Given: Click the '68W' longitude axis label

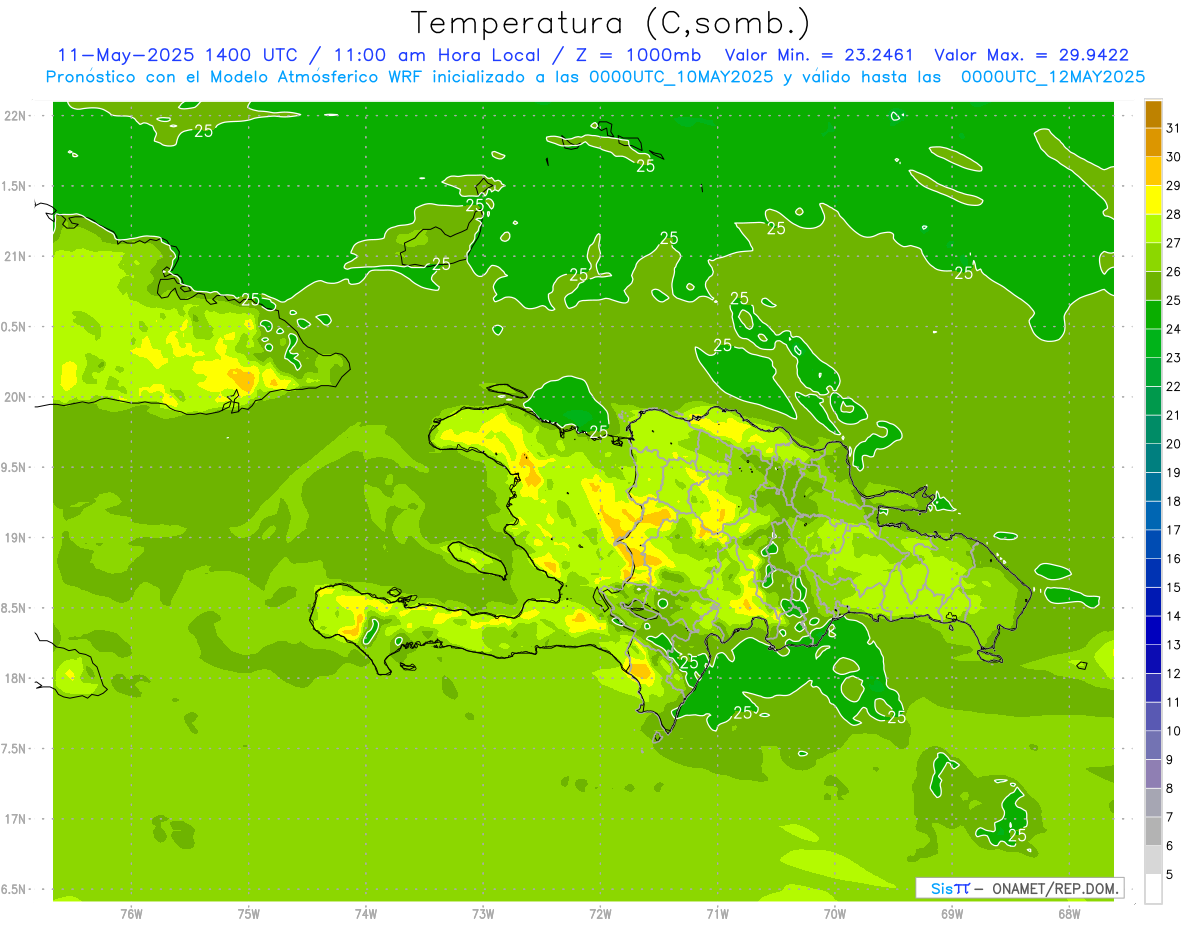Looking at the screenshot, I should coord(1069,913).
